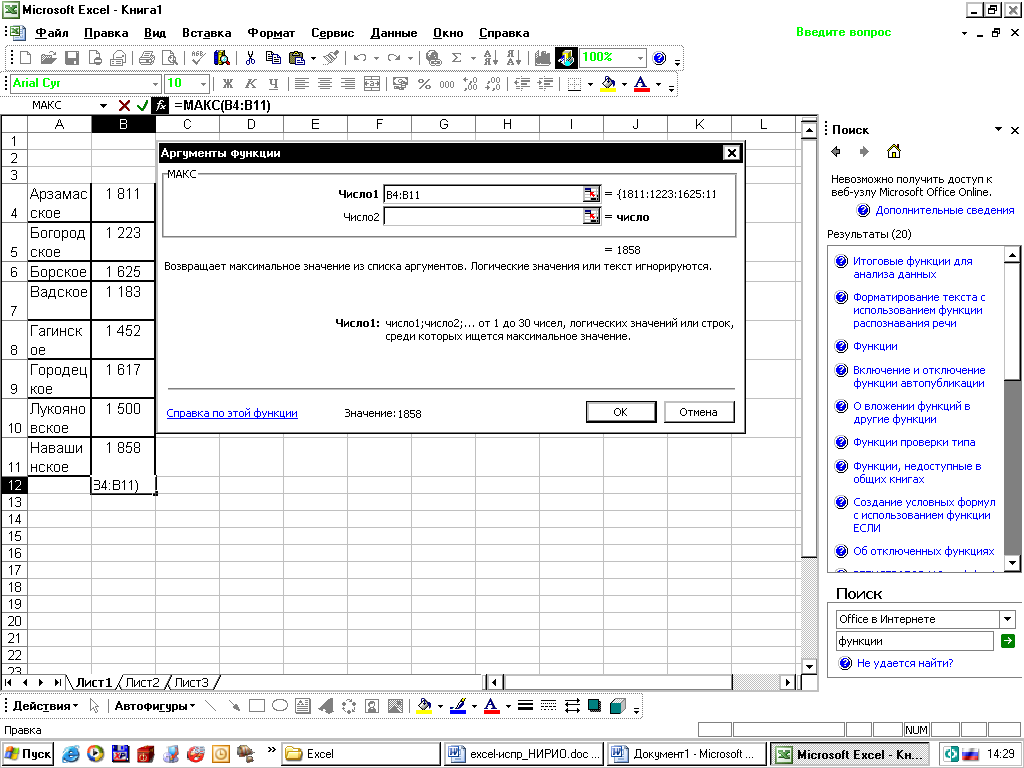Cancel formula entry with red X

point(124,105)
